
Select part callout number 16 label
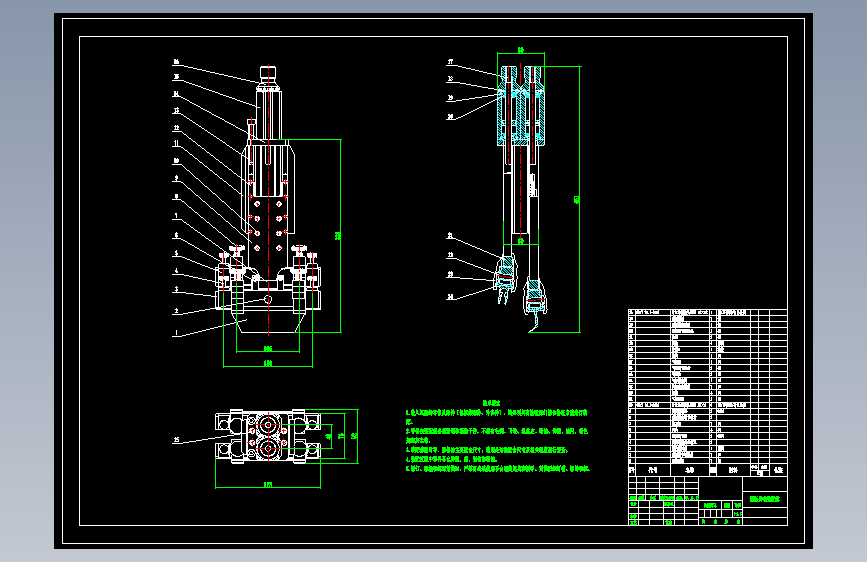click(x=176, y=62)
